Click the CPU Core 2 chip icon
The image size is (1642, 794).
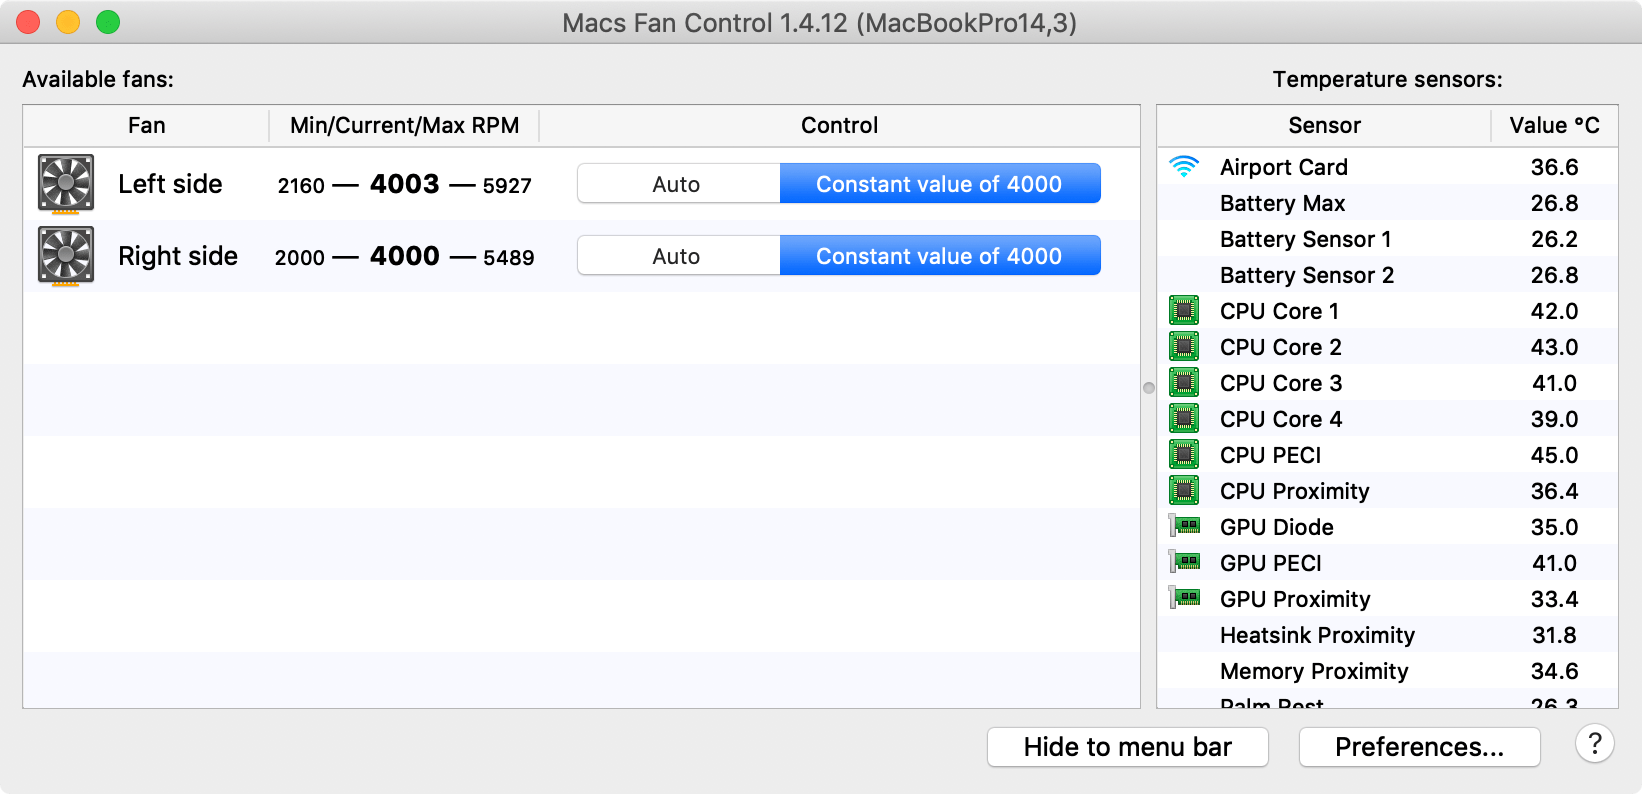1184,347
